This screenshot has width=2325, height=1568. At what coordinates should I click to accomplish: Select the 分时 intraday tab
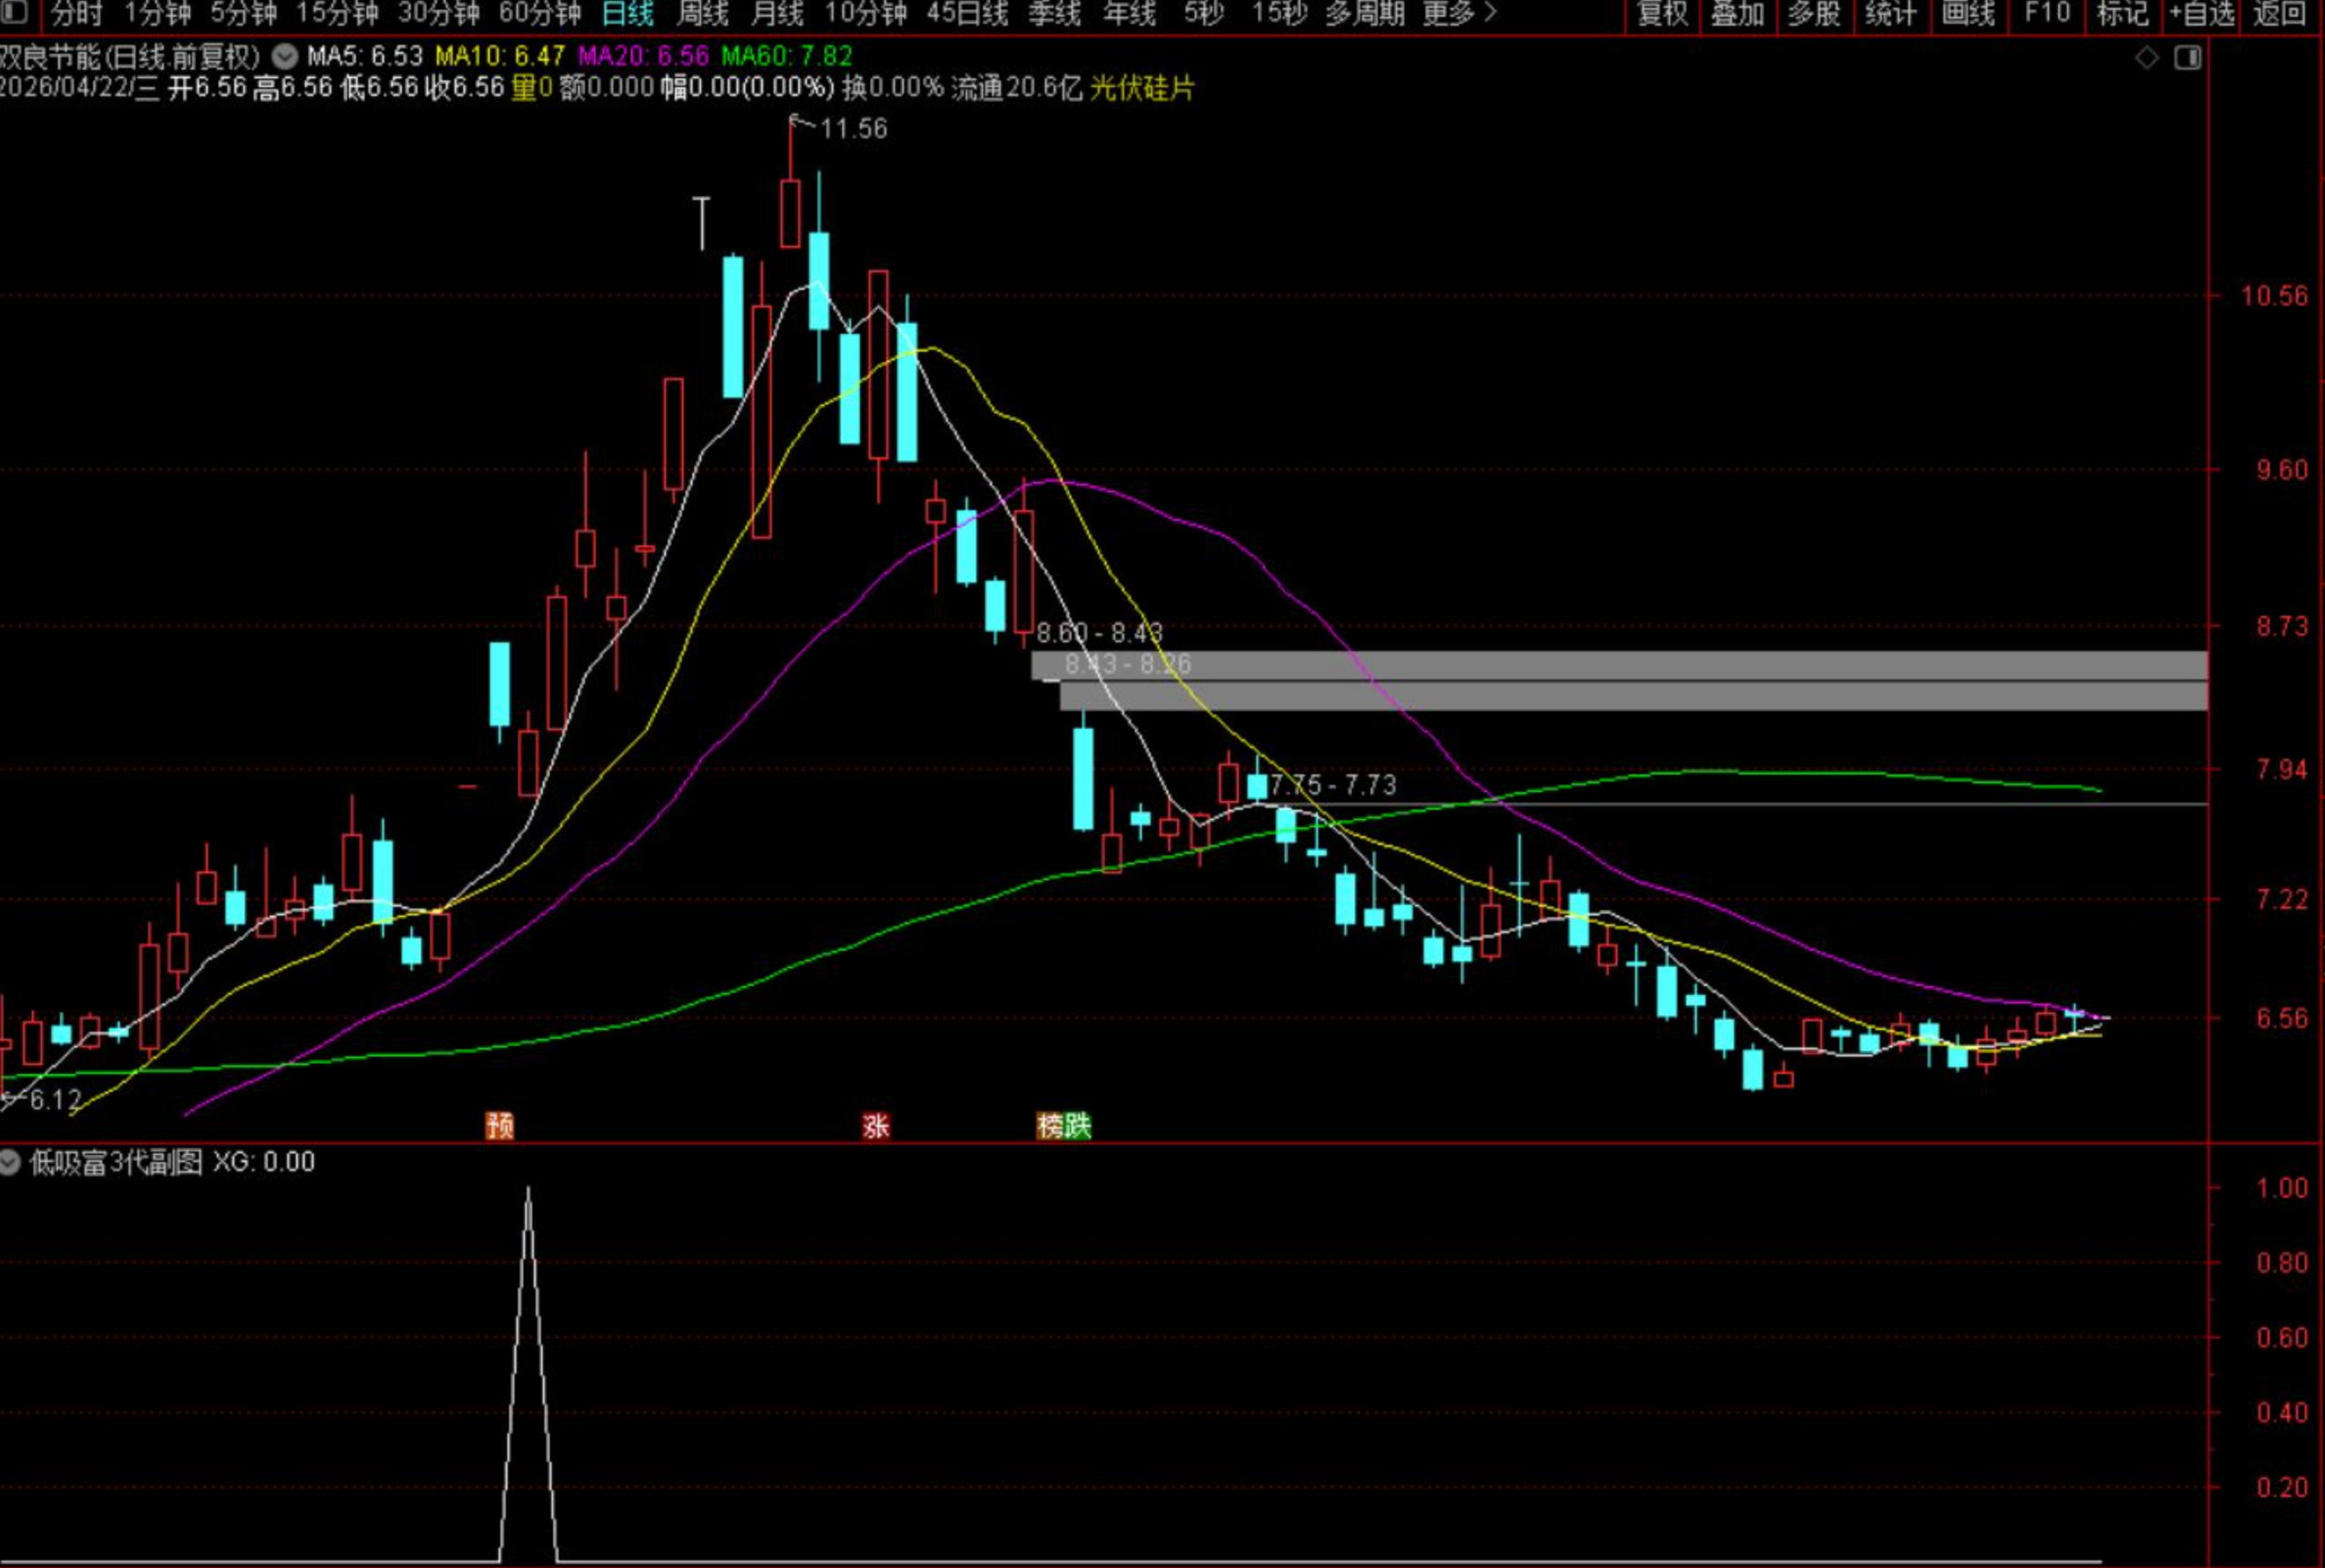coord(76,14)
